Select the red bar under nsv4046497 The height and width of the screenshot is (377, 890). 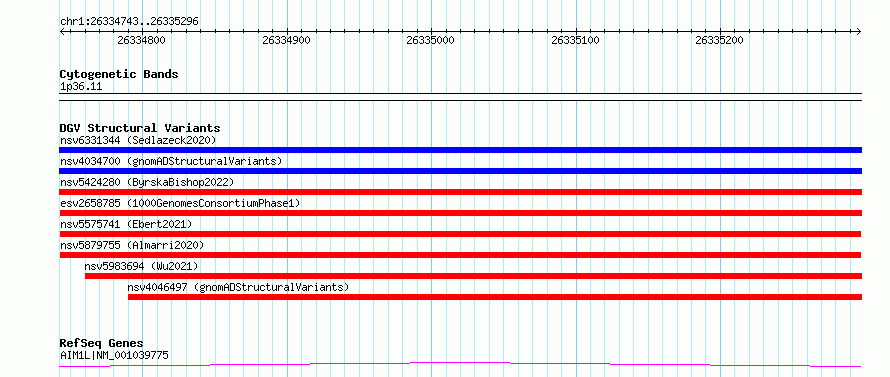[495, 297]
